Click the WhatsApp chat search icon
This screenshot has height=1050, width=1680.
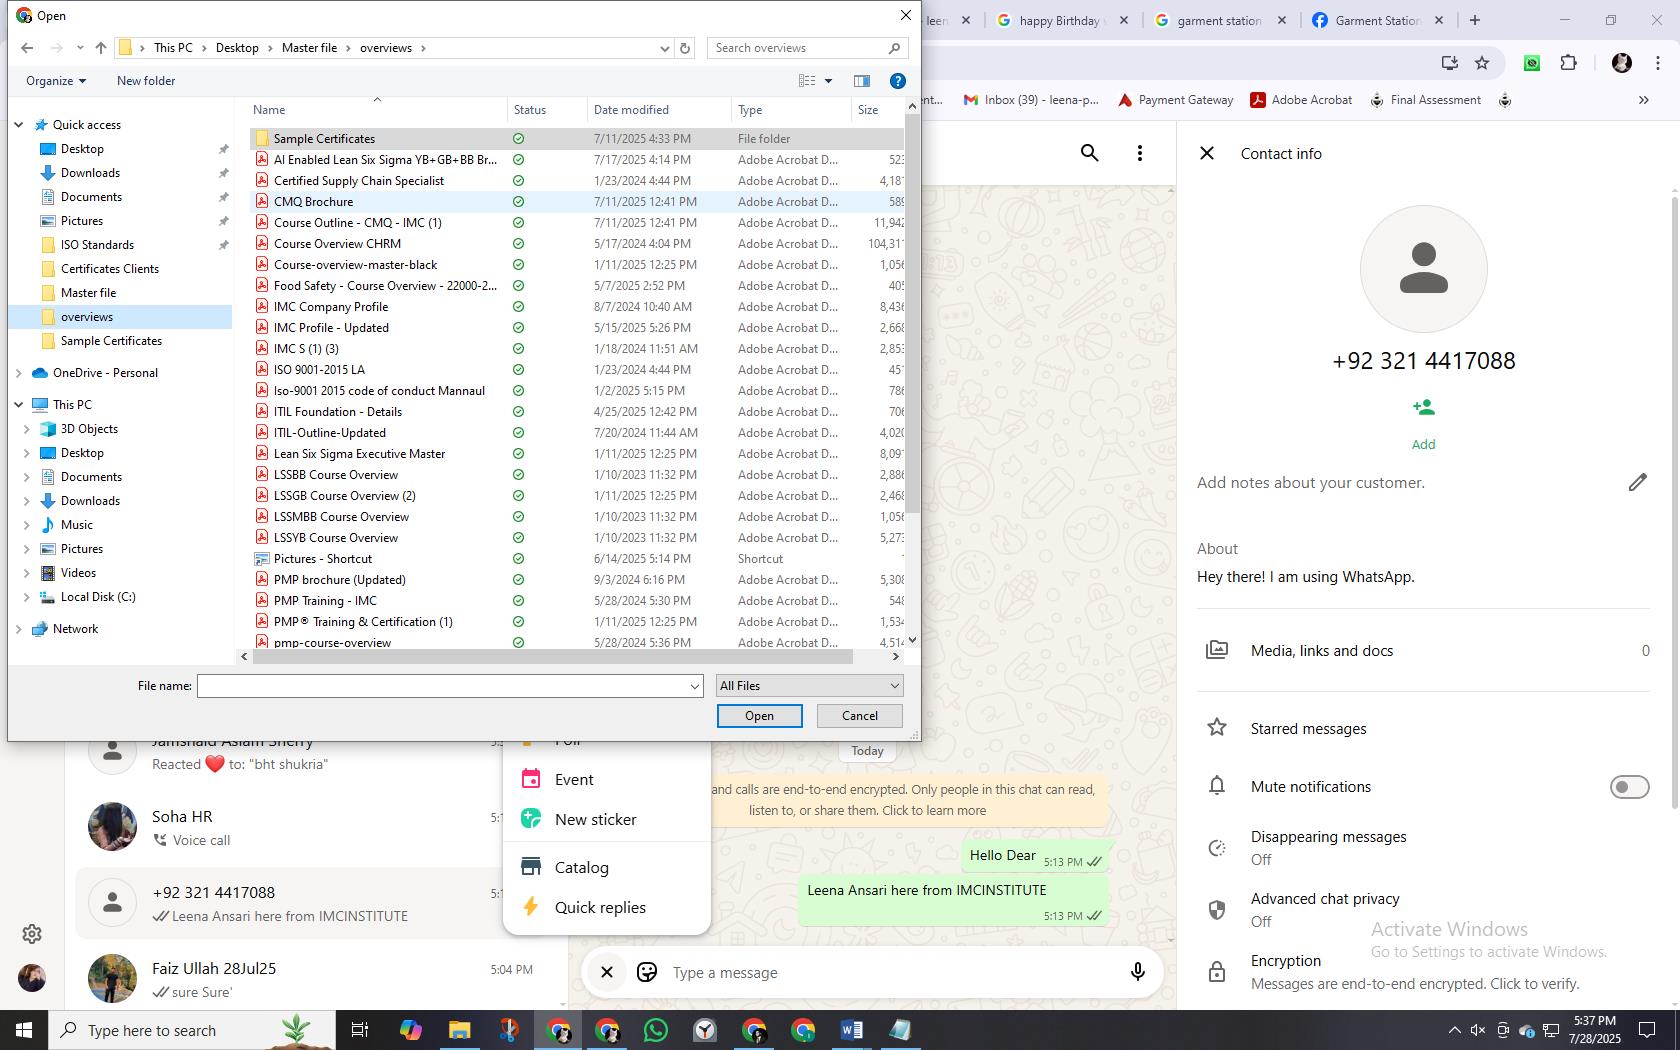[1090, 153]
